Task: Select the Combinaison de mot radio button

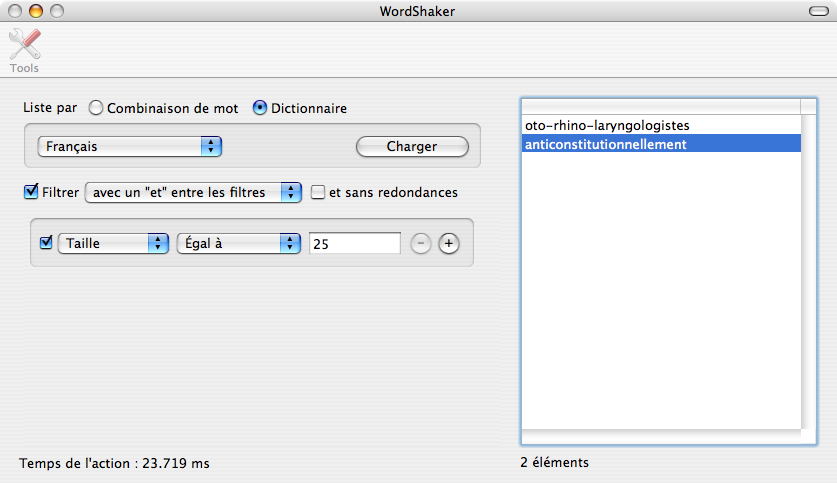Action: tap(96, 108)
